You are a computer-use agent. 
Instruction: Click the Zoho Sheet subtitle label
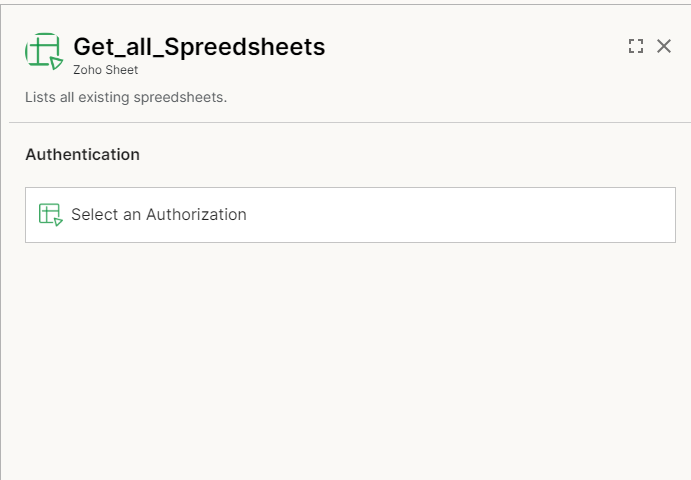(106, 70)
